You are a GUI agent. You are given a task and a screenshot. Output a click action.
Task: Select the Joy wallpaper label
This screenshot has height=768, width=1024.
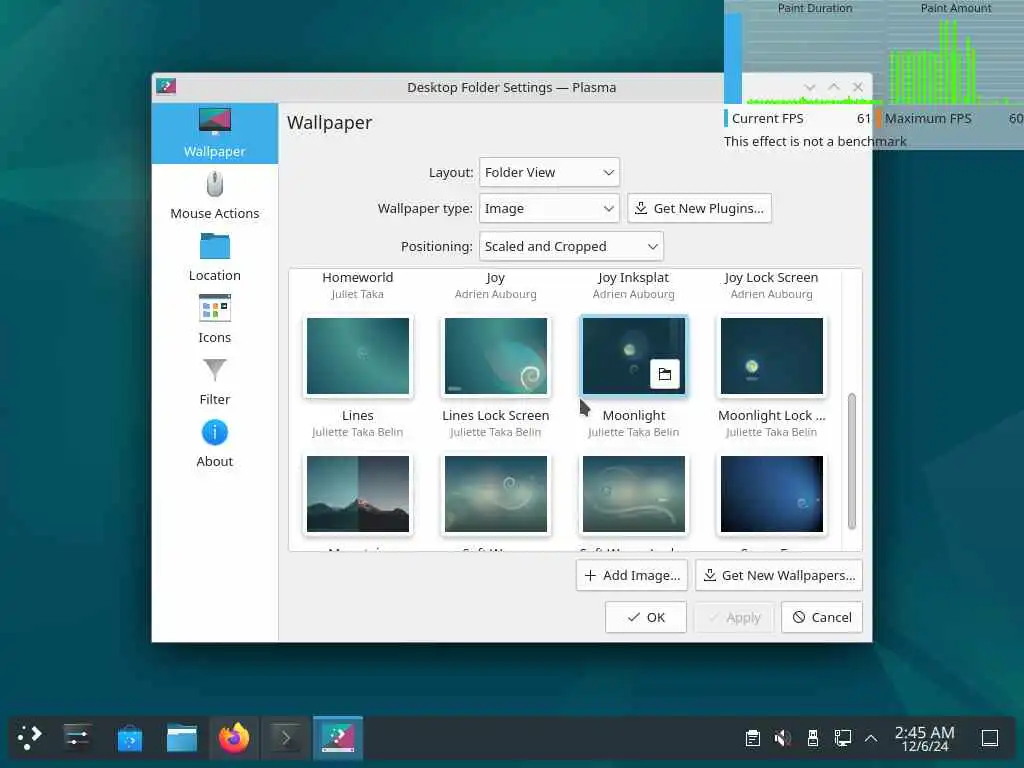[496, 278]
